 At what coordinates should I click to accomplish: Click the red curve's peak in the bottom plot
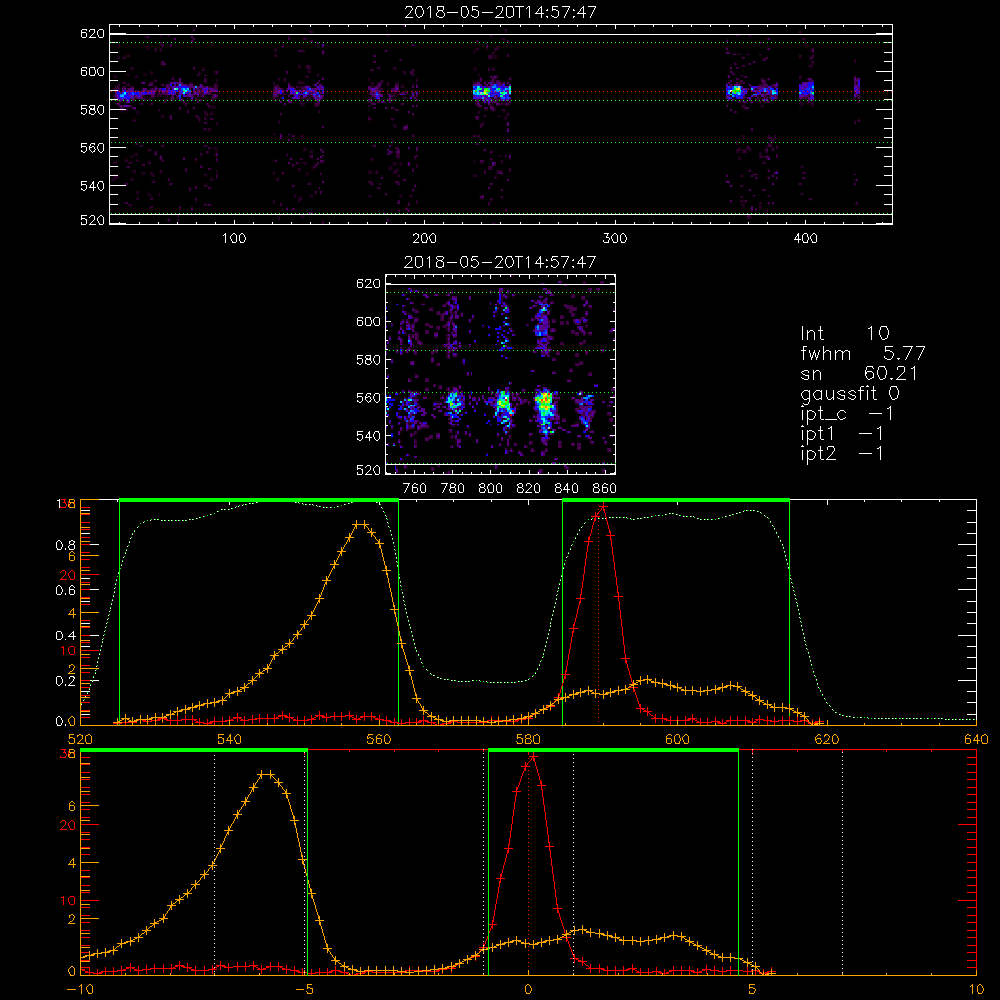pos(532,756)
